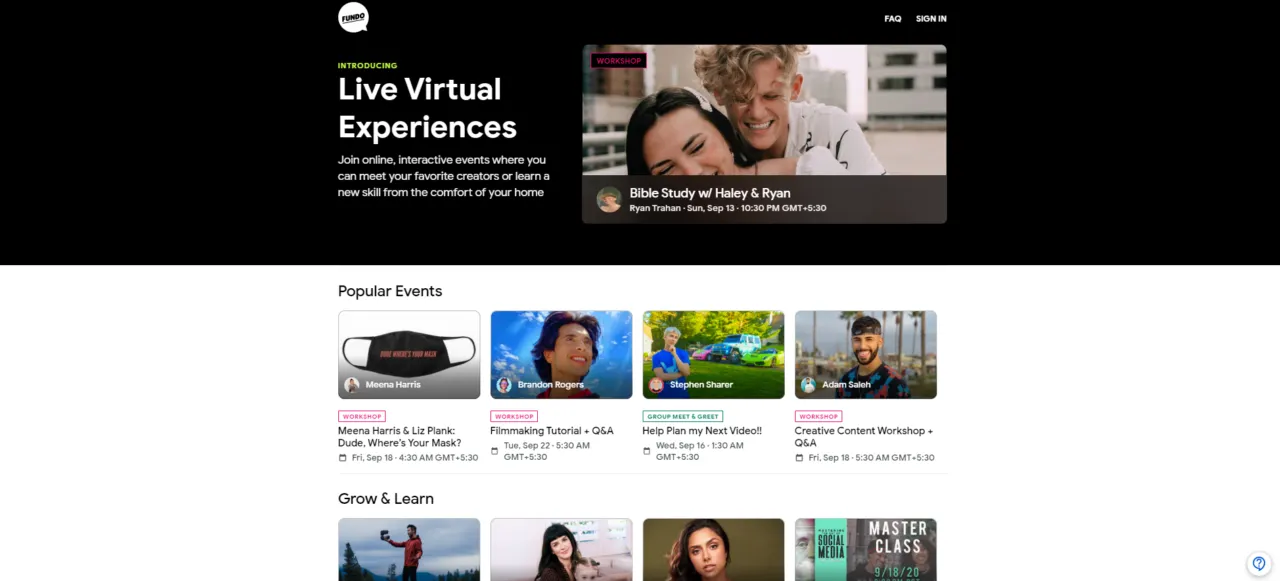Click Meena Harris's profile avatar
The width and height of the screenshot is (1280, 581).
(352, 385)
